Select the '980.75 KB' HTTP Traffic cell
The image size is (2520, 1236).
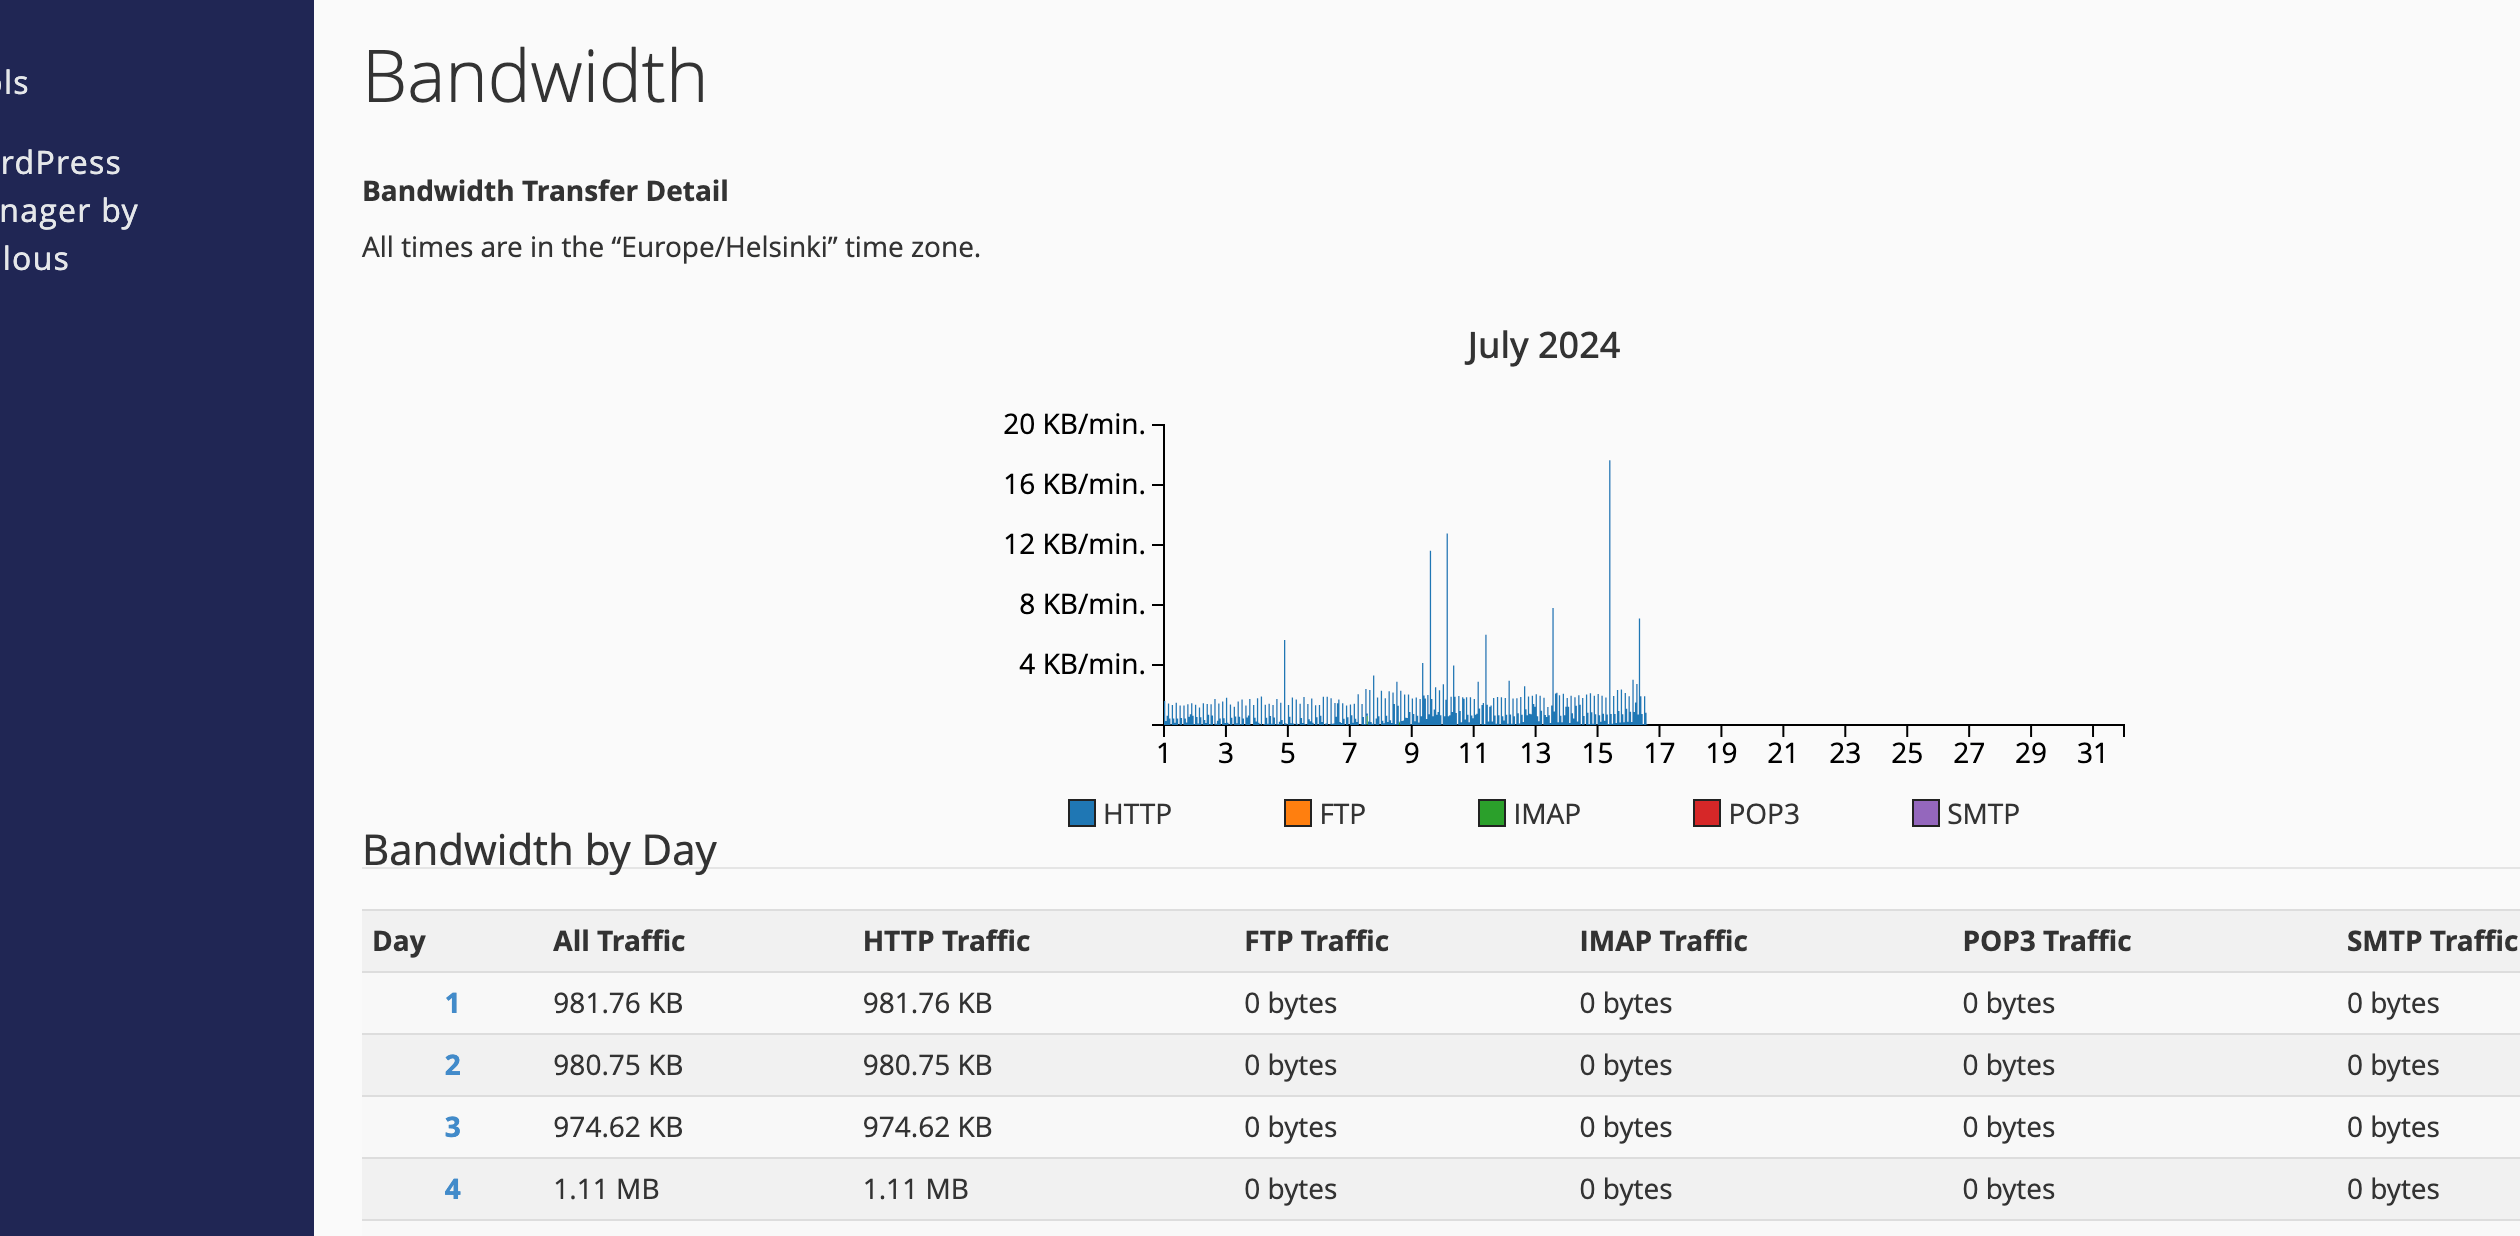[x=927, y=1065]
